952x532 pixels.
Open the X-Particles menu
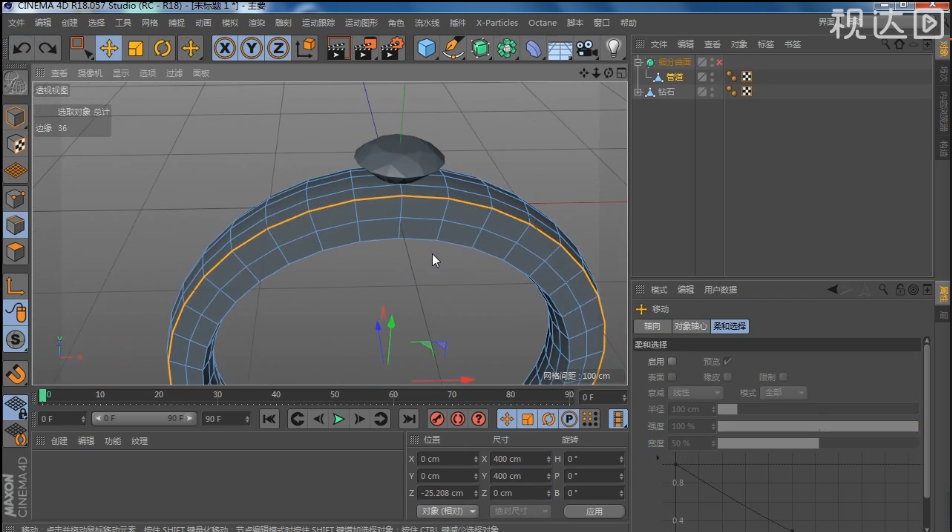[497, 22]
